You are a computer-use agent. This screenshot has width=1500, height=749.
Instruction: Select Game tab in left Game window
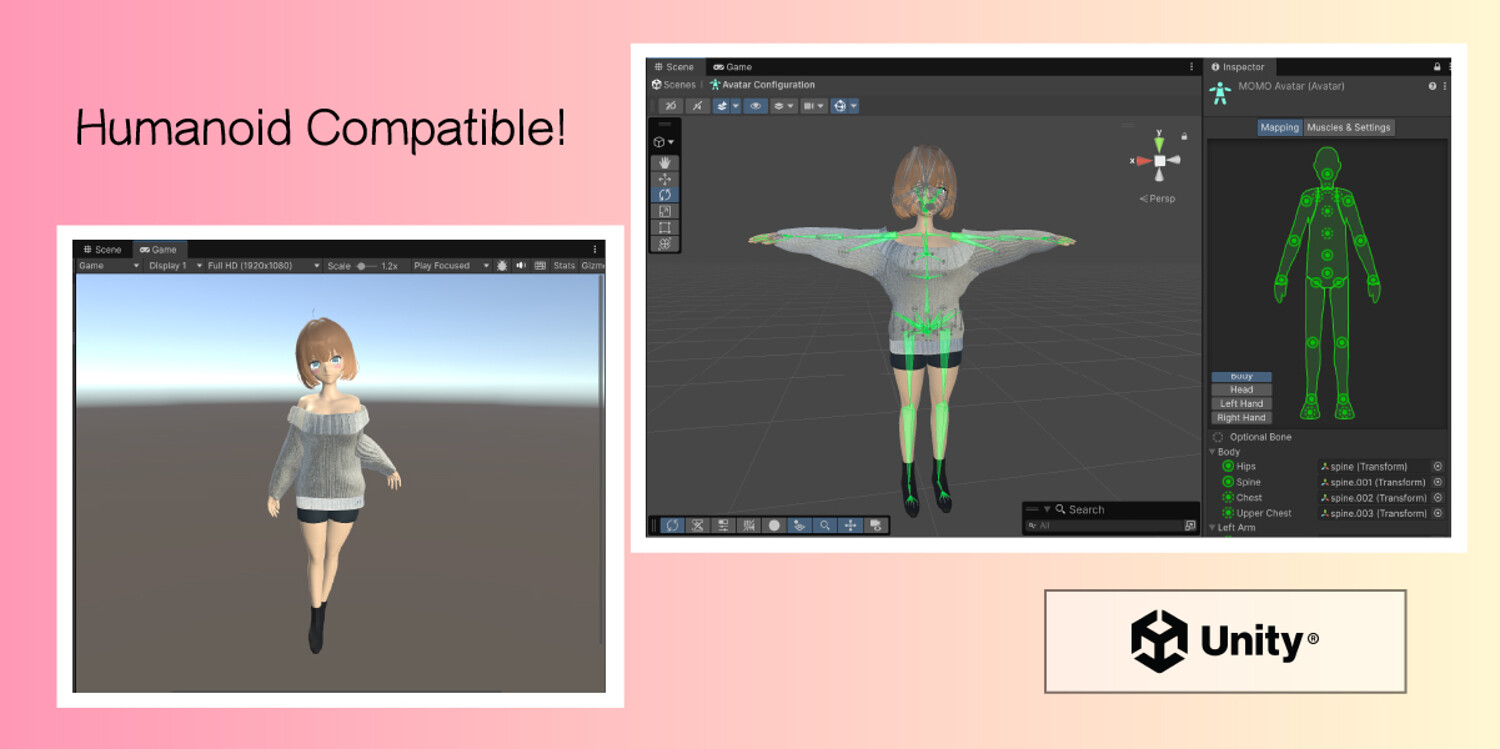(x=158, y=250)
